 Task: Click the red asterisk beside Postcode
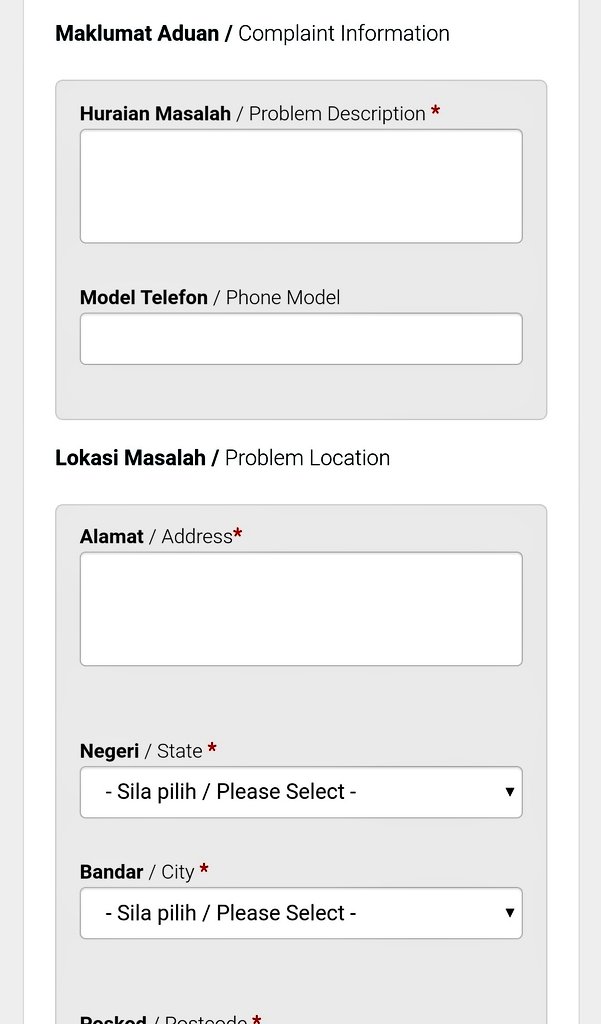point(257,1020)
